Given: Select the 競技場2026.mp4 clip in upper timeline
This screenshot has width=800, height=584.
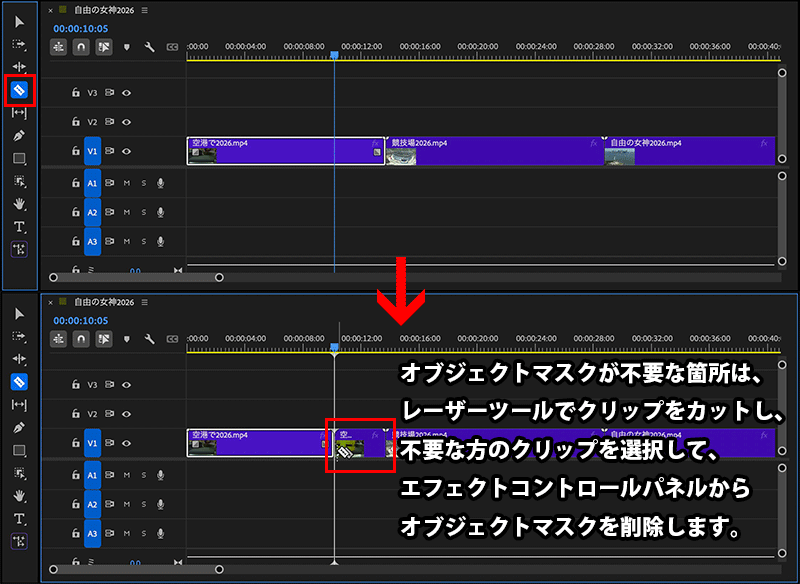Looking at the screenshot, I should click(x=490, y=150).
